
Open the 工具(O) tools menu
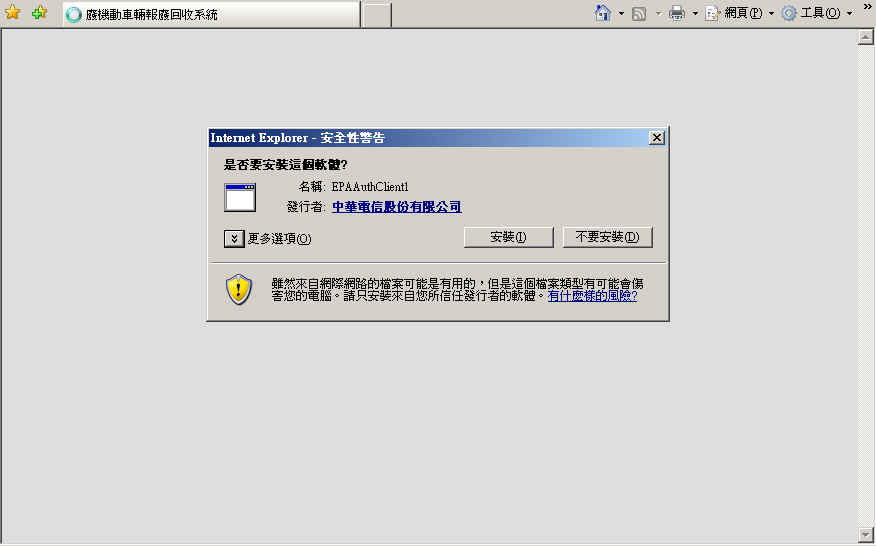pyautogui.click(x=817, y=13)
